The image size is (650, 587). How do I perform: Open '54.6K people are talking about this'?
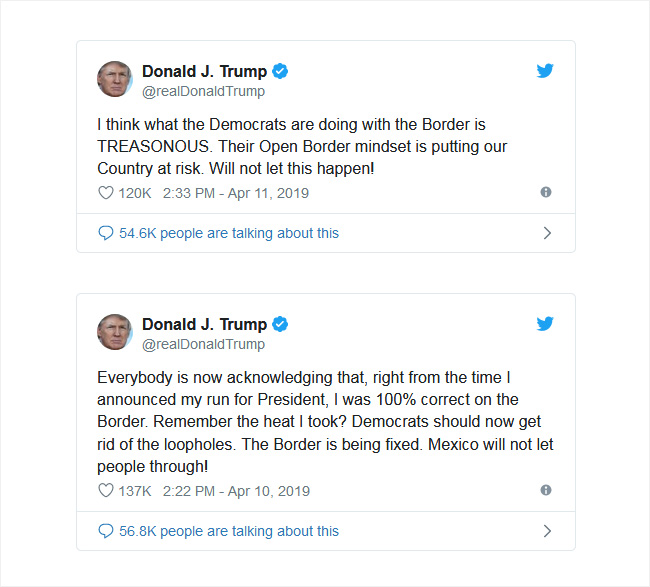[x=229, y=233]
